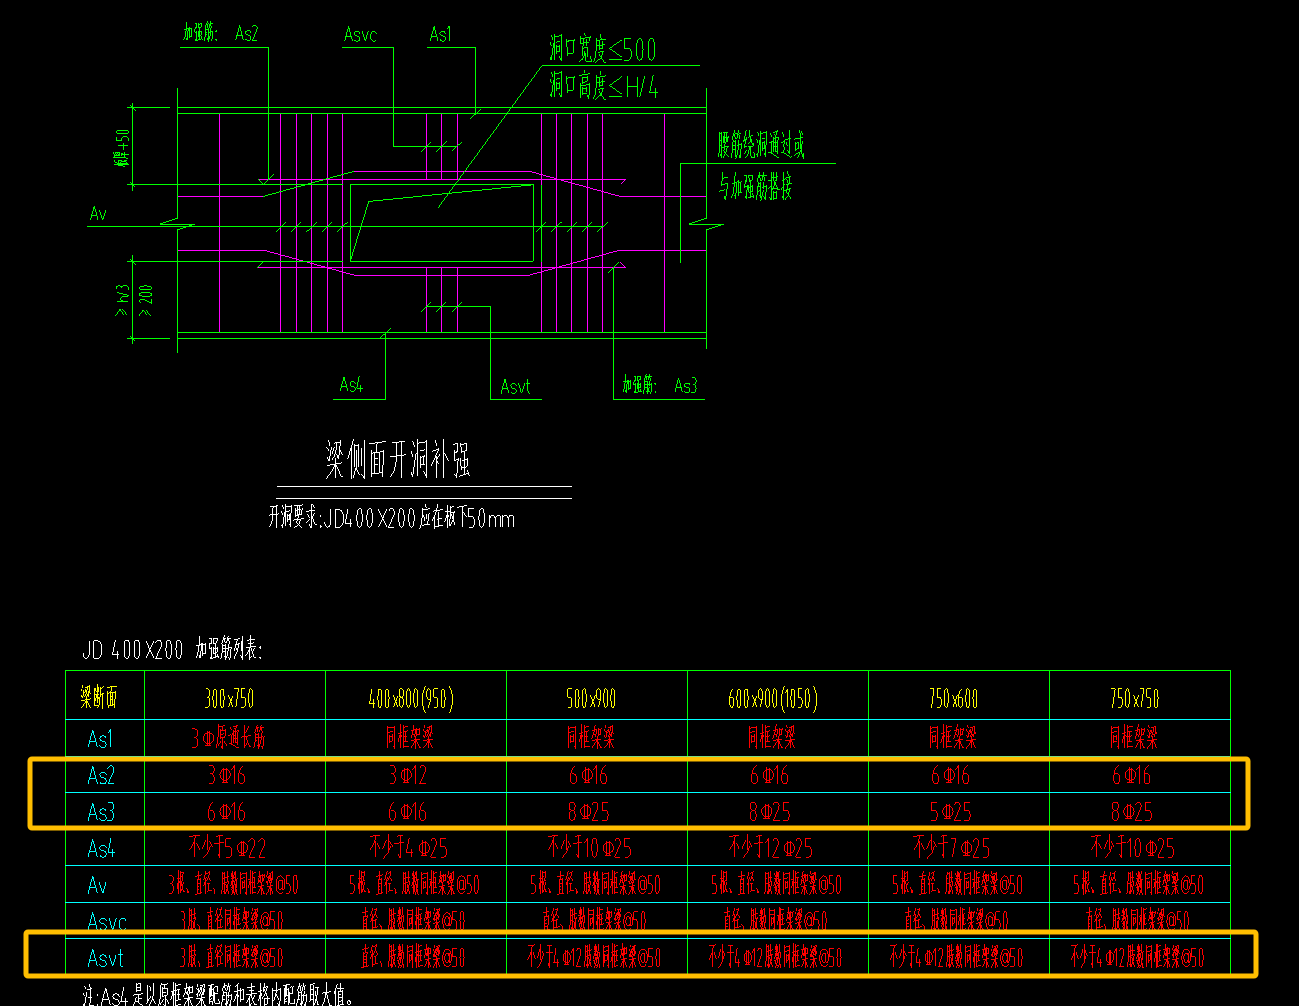The width and height of the screenshot is (1299, 1006).
Task: Select the Asvt cell under 750x750
Action: [x=1138, y=957]
